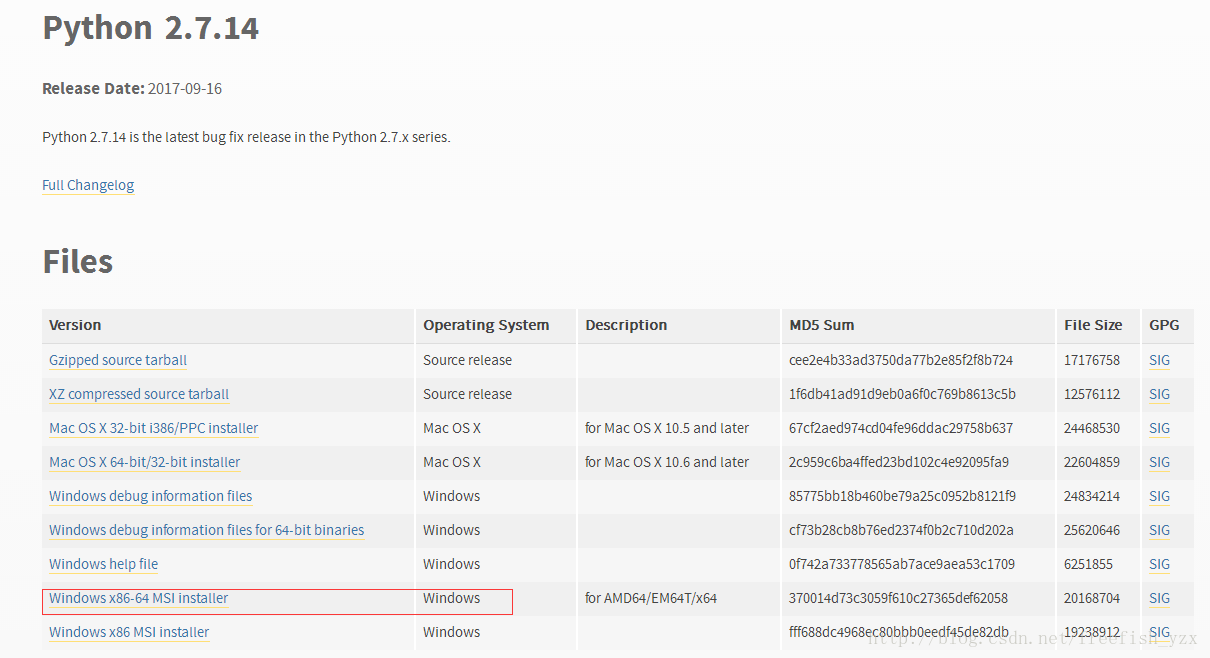Open SIG link in the 24834214 file size row
Image resolution: width=1210 pixels, height=658 pixels.
click(1159, 496)
